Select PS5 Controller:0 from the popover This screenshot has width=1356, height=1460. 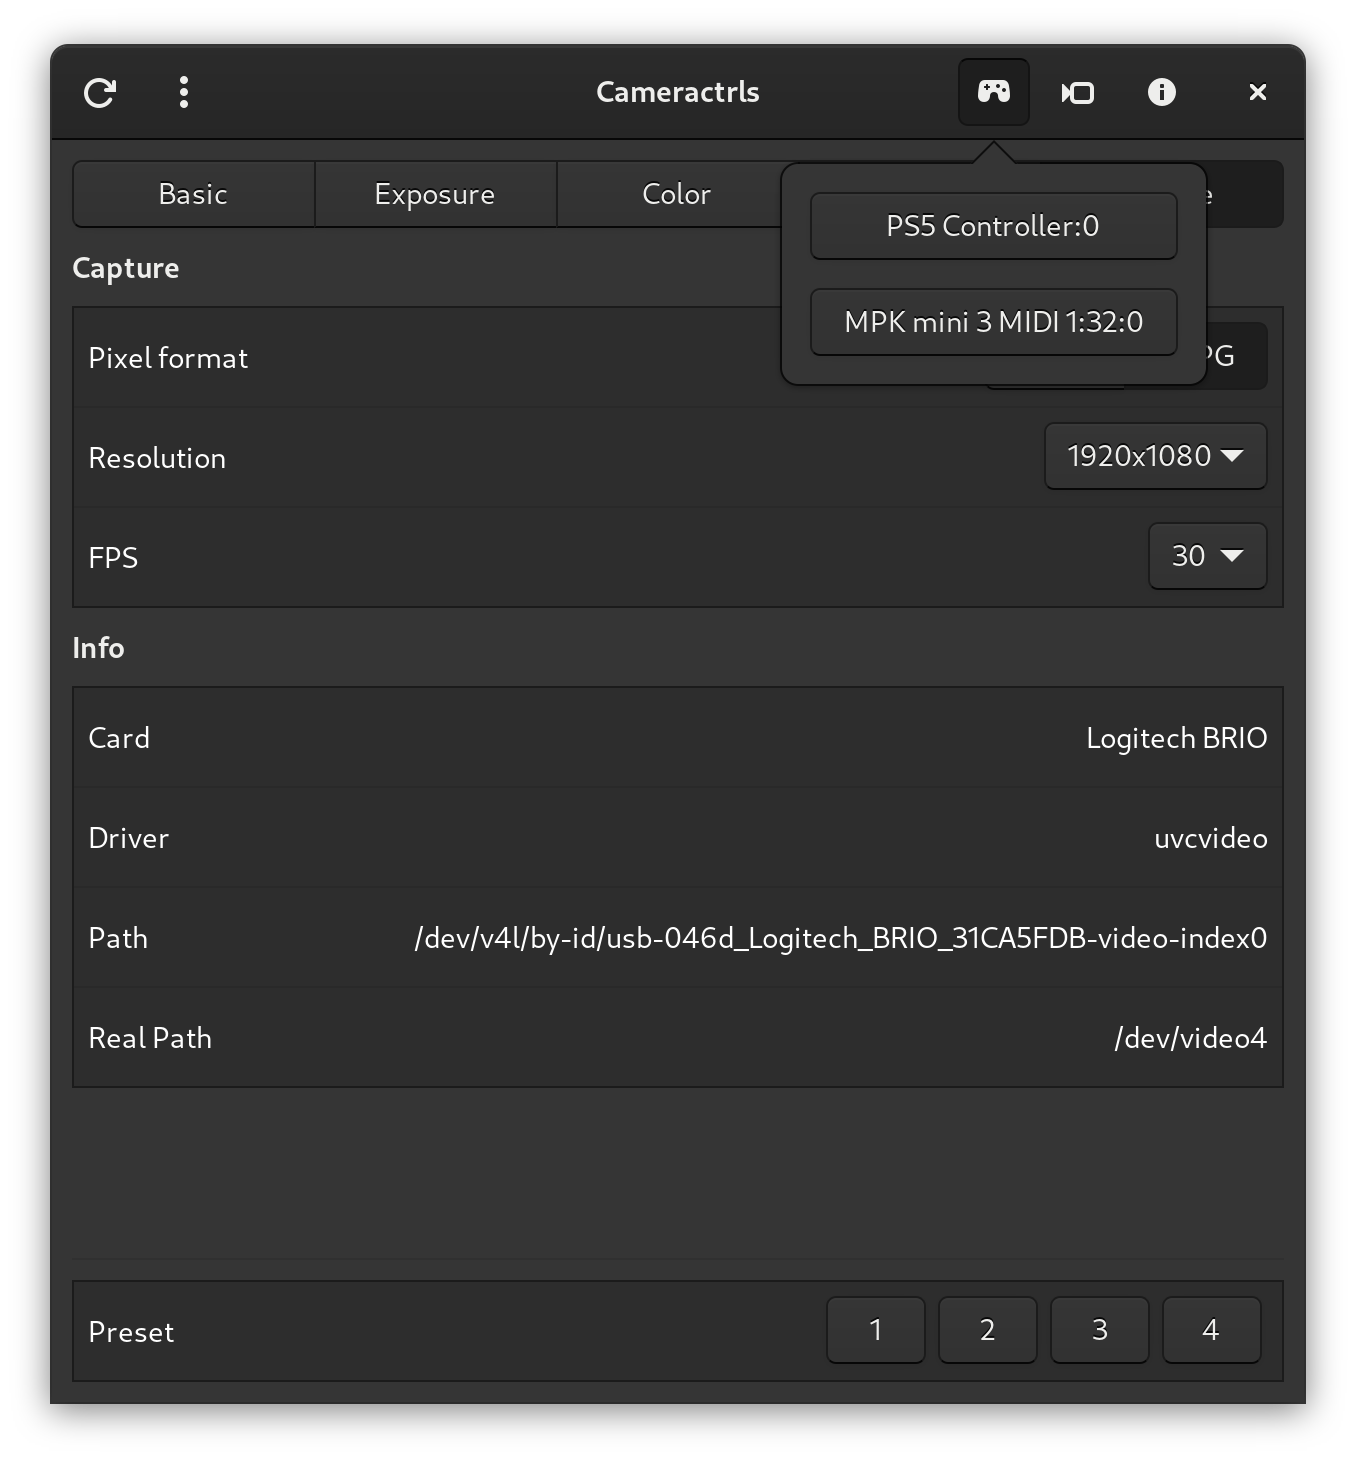pos(993,226)
